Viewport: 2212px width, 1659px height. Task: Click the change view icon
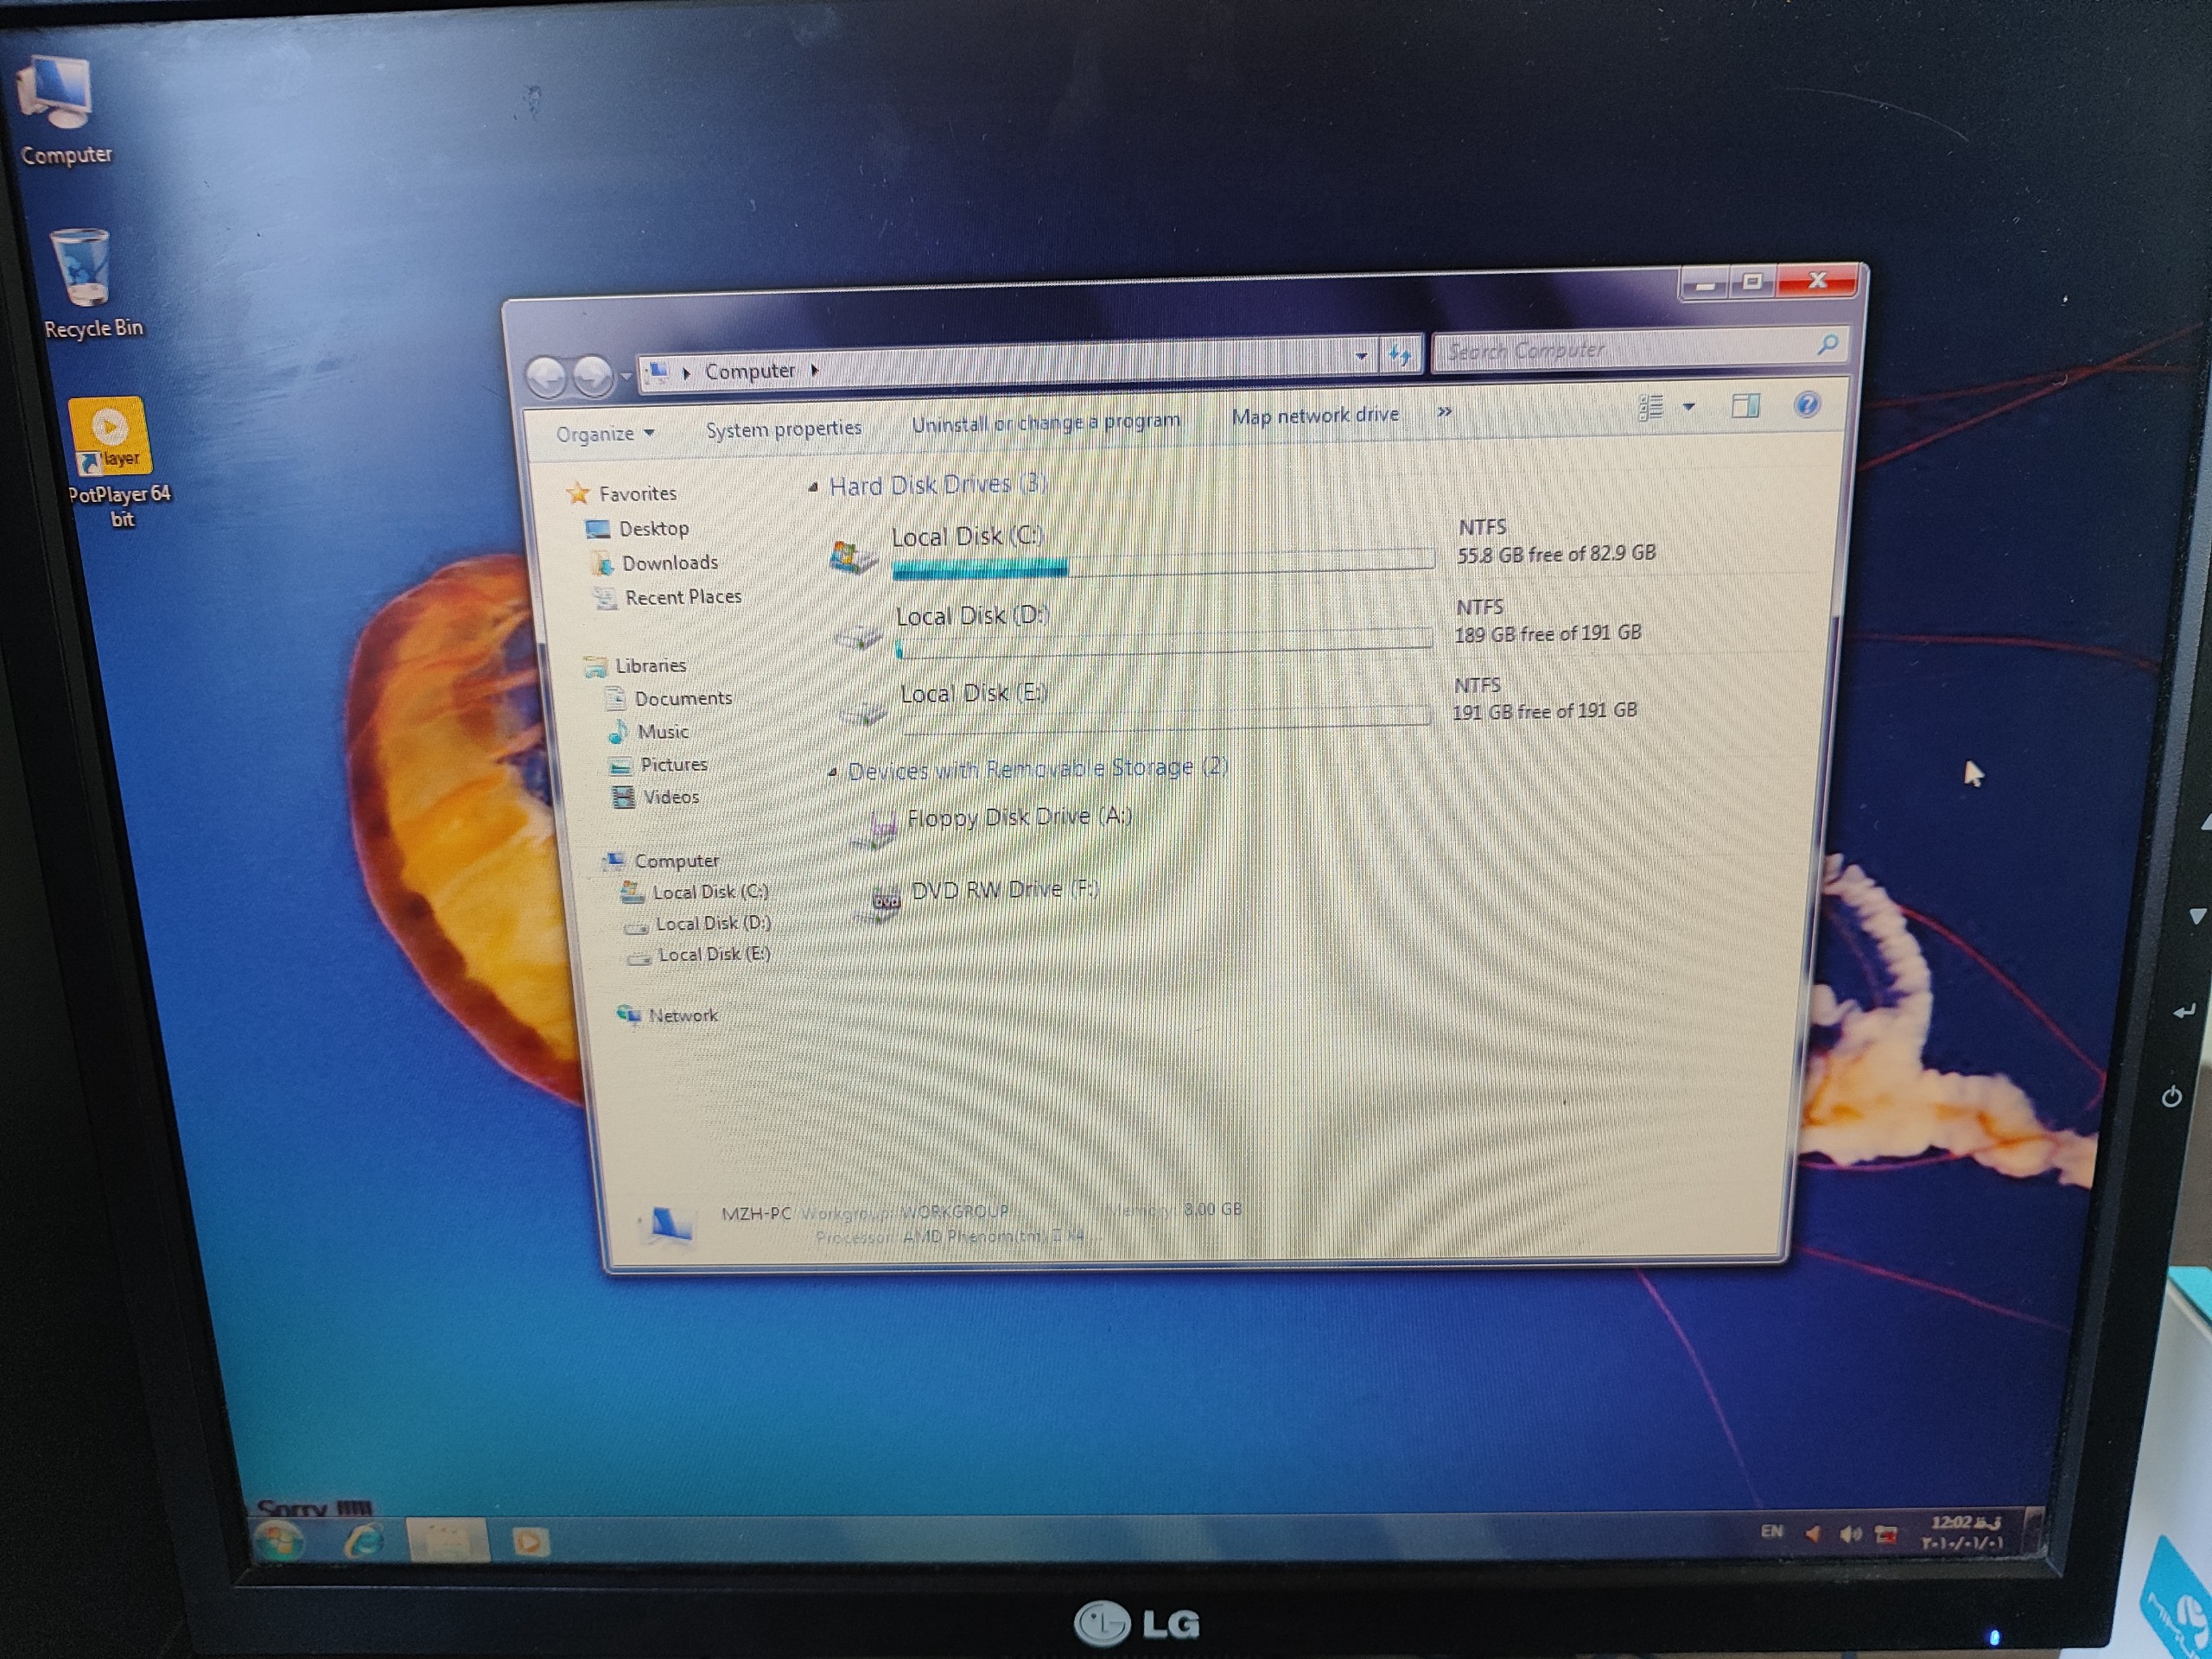[x=1651, y=407]
